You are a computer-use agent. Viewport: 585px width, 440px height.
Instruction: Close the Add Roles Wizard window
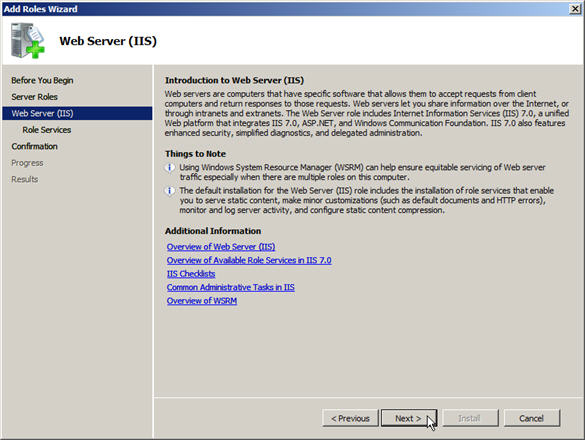(x=575, y=9)
